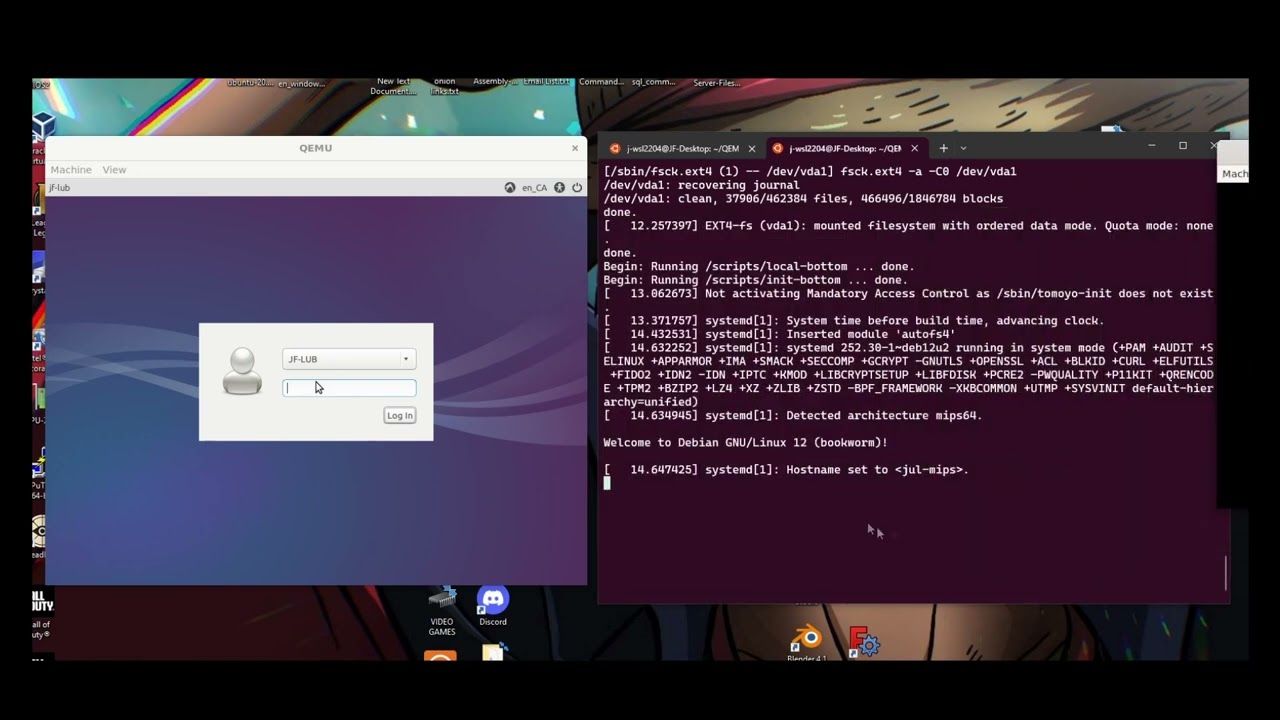Select the Command desktop file

coord(601,82)
